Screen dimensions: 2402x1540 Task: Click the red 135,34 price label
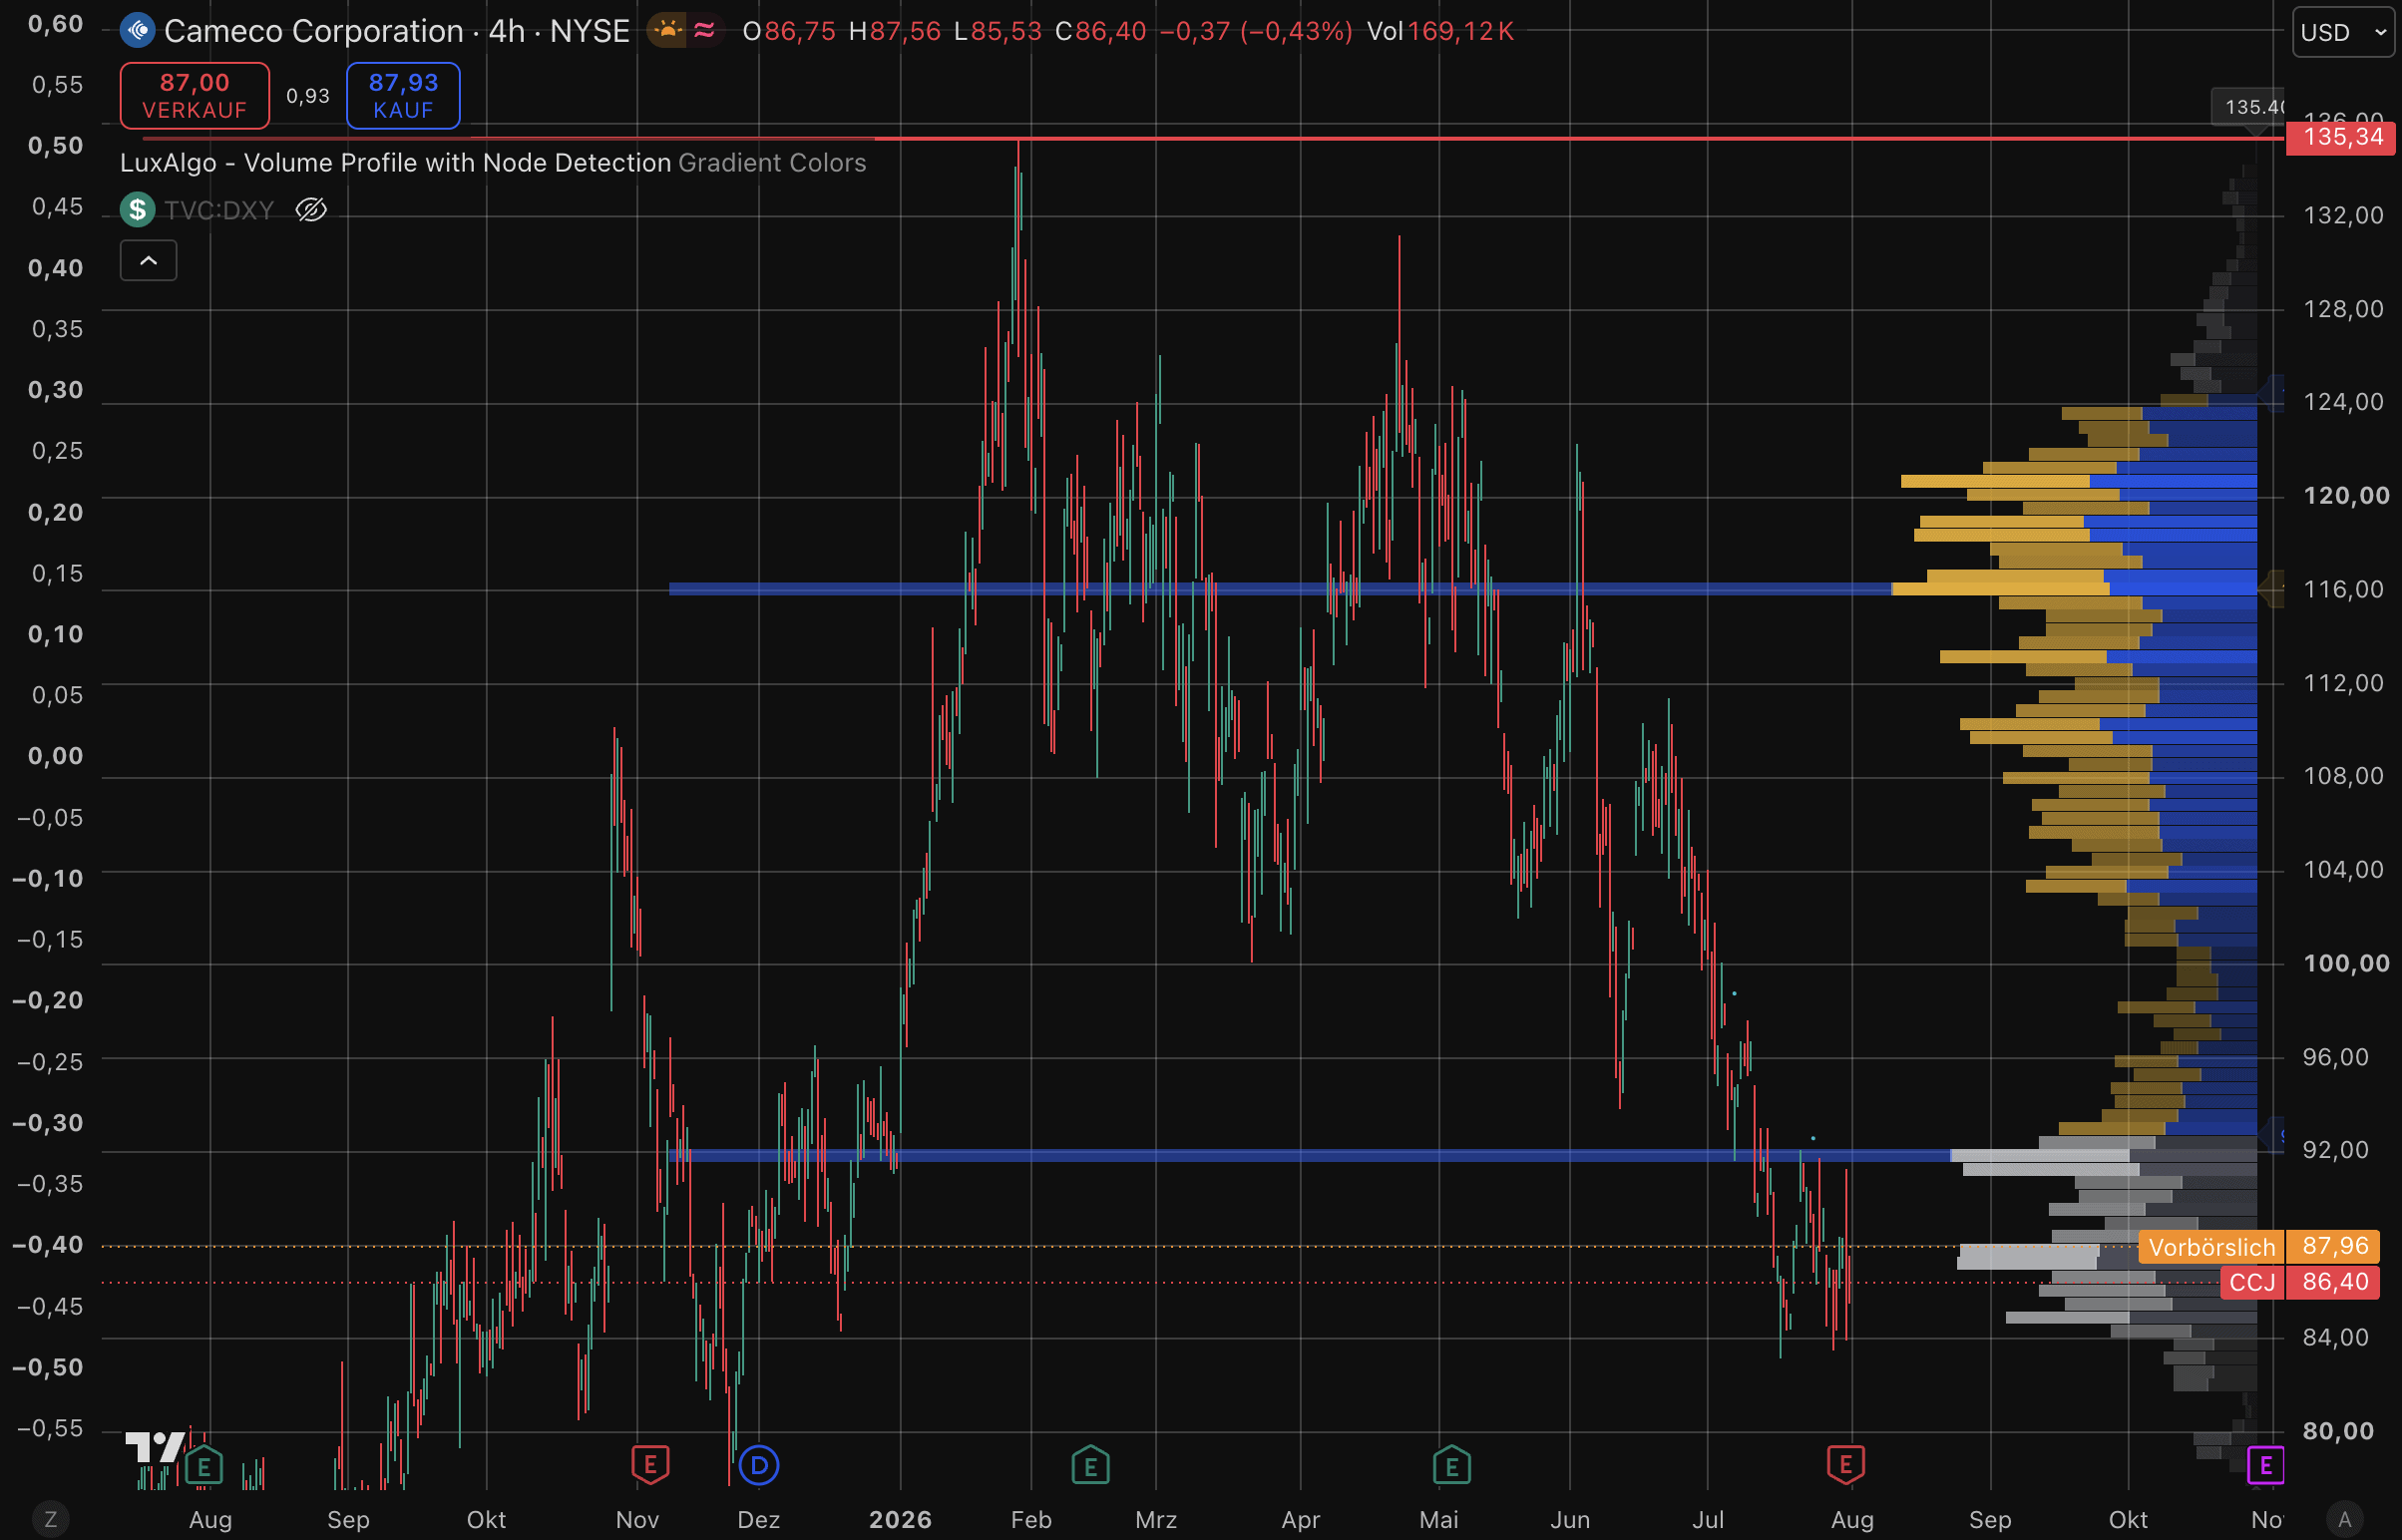[x=2342, y=137]
